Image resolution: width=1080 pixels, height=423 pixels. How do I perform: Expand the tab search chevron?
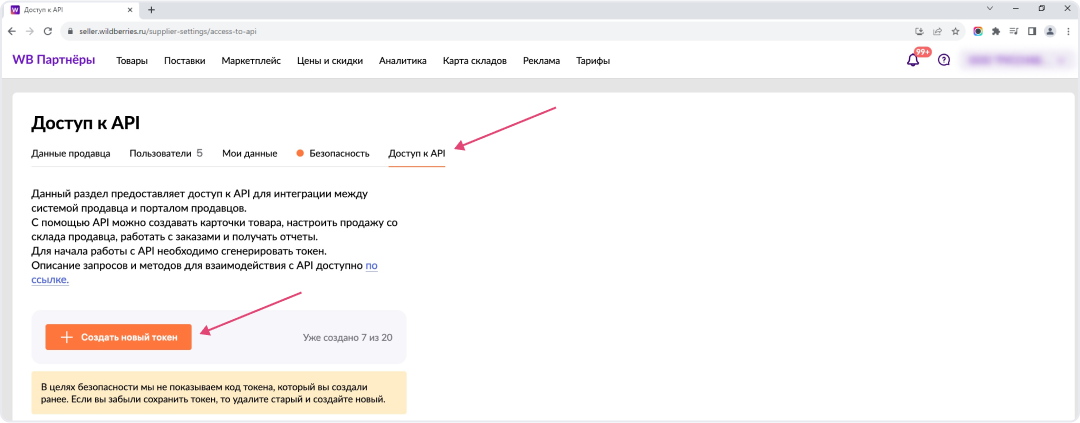coord(988,9)
